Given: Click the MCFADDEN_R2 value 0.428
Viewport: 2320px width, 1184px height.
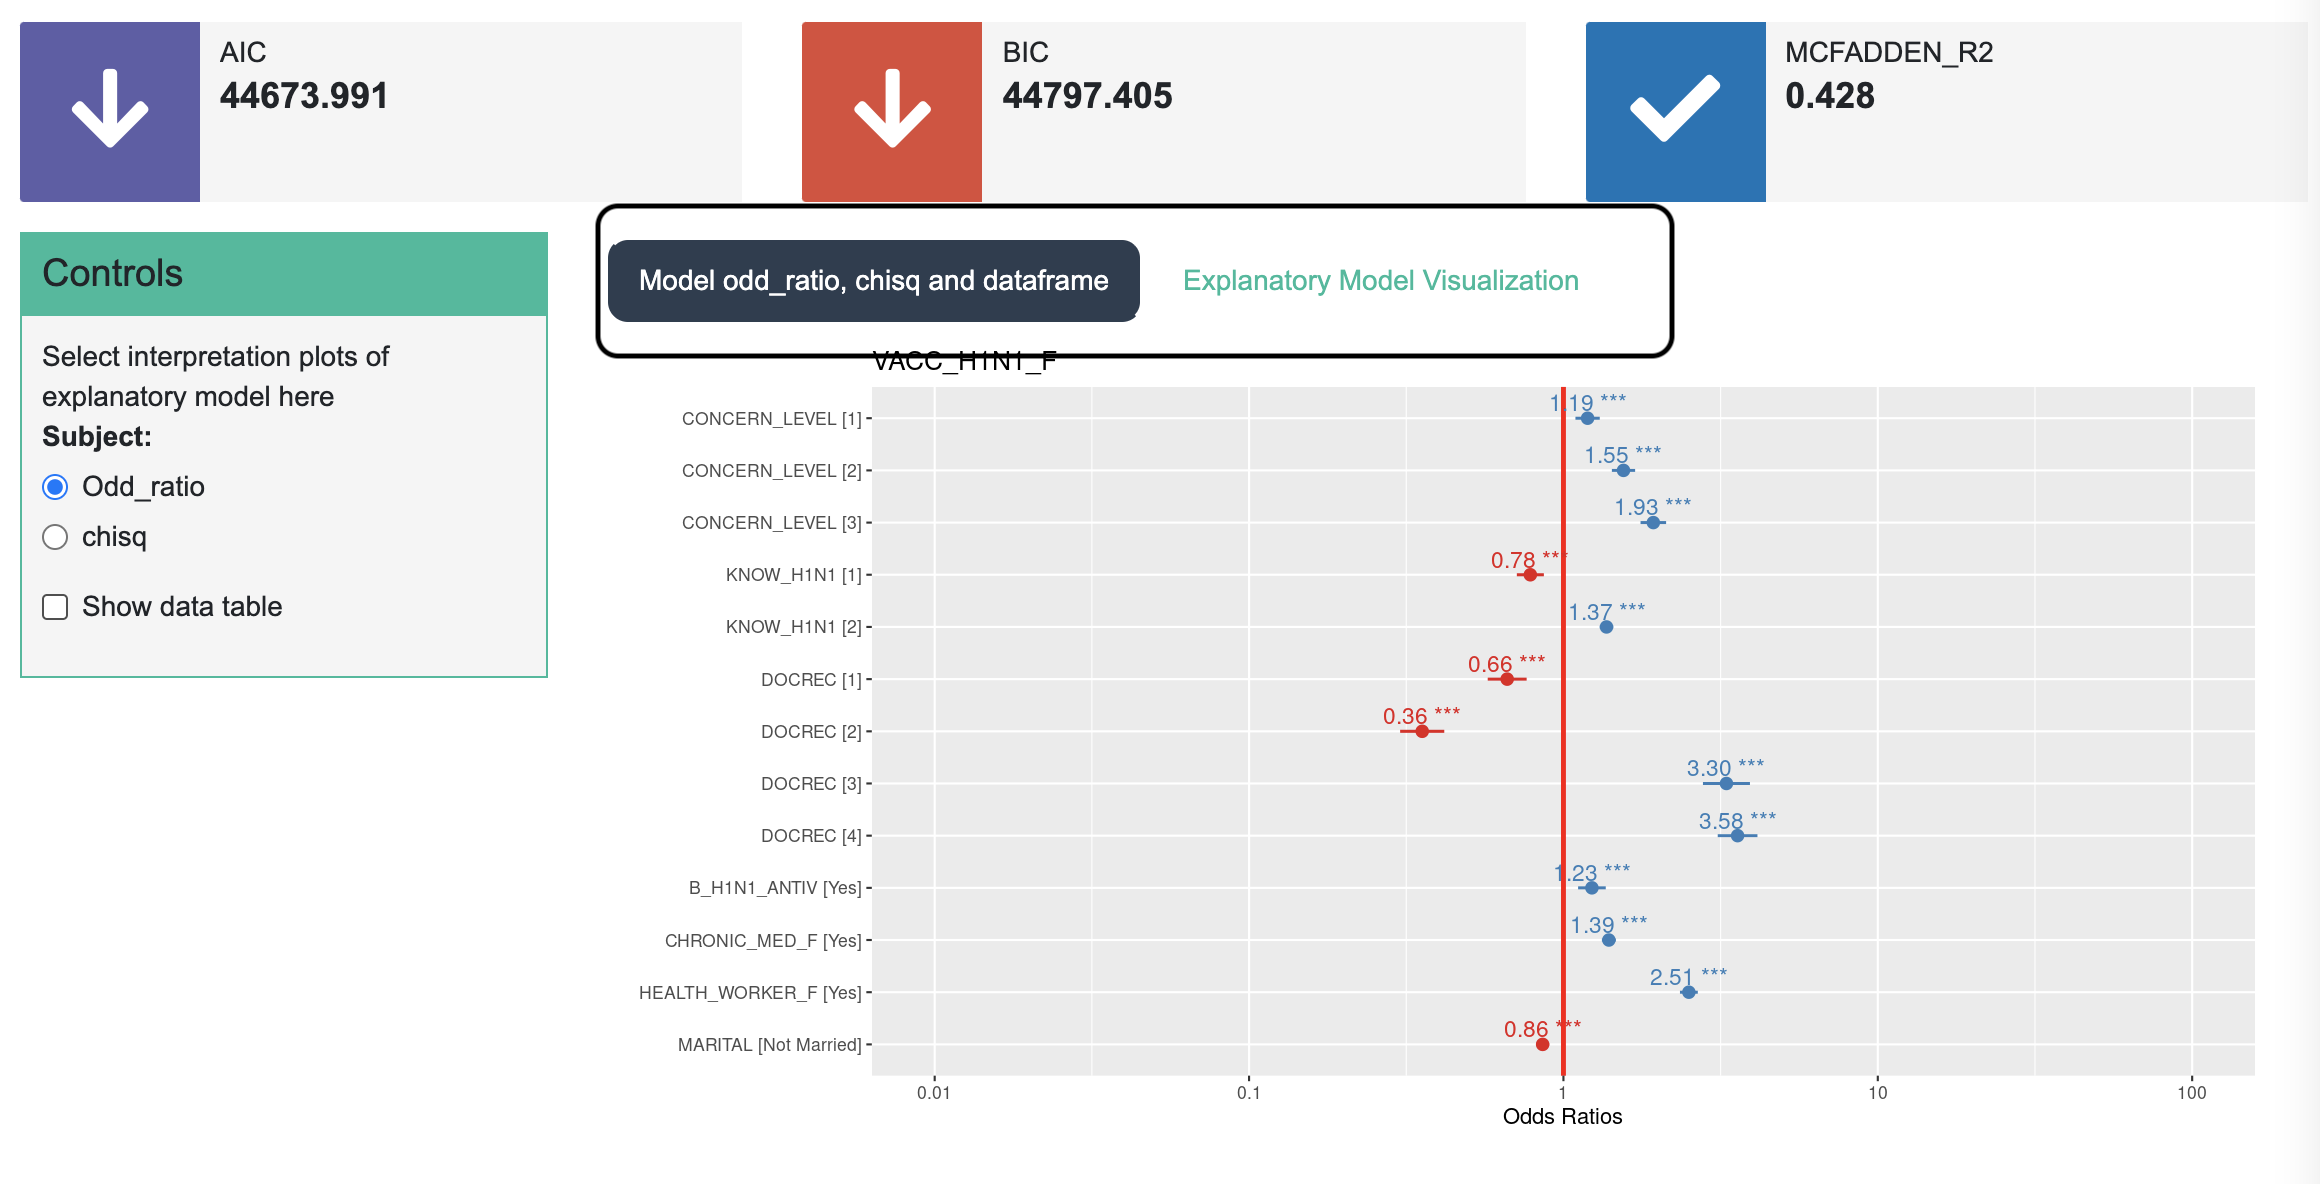Looking at the screenshot, I should pyautogui.click(x=1830, y=96).
